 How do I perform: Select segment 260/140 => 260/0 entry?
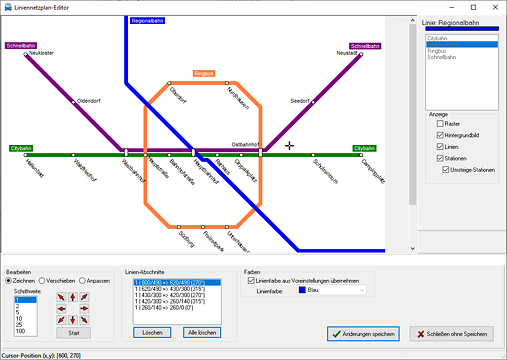point(177,308)
